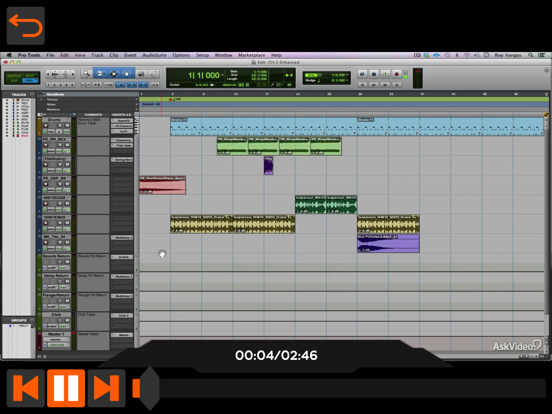This screenshot has width=552, height=414.
Task: Tap the orange back arrow button
Action: (x=26, y=26)
